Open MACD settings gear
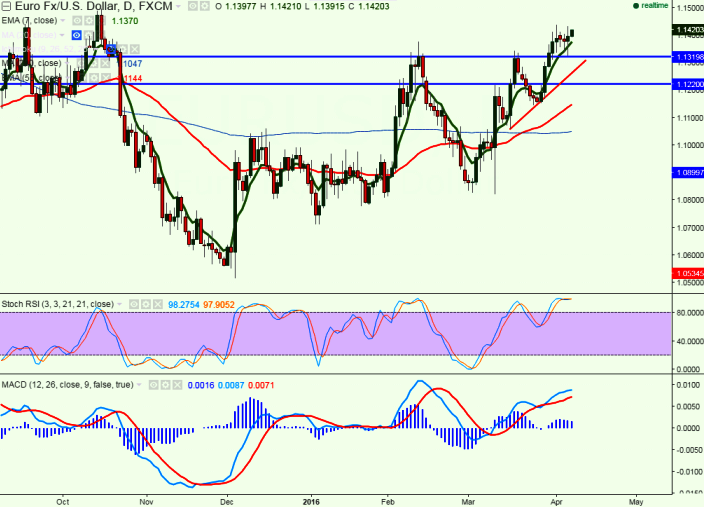 (x=165, y=385)
